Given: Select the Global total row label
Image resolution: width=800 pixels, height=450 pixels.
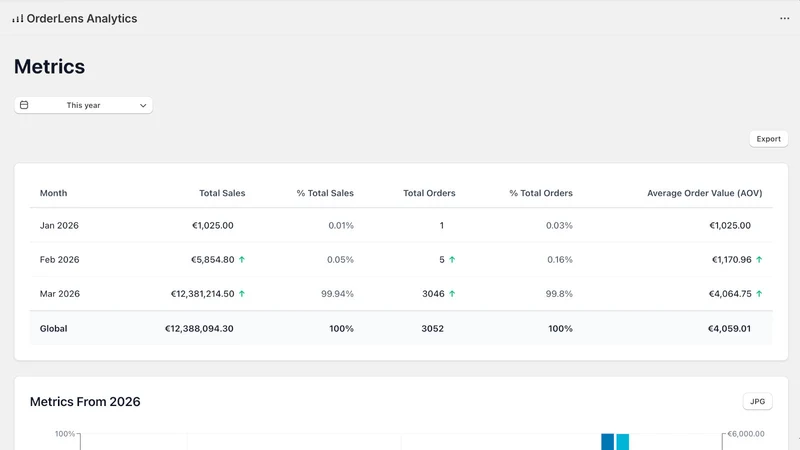Looking at the screenshot, I should tap(54, 329).
